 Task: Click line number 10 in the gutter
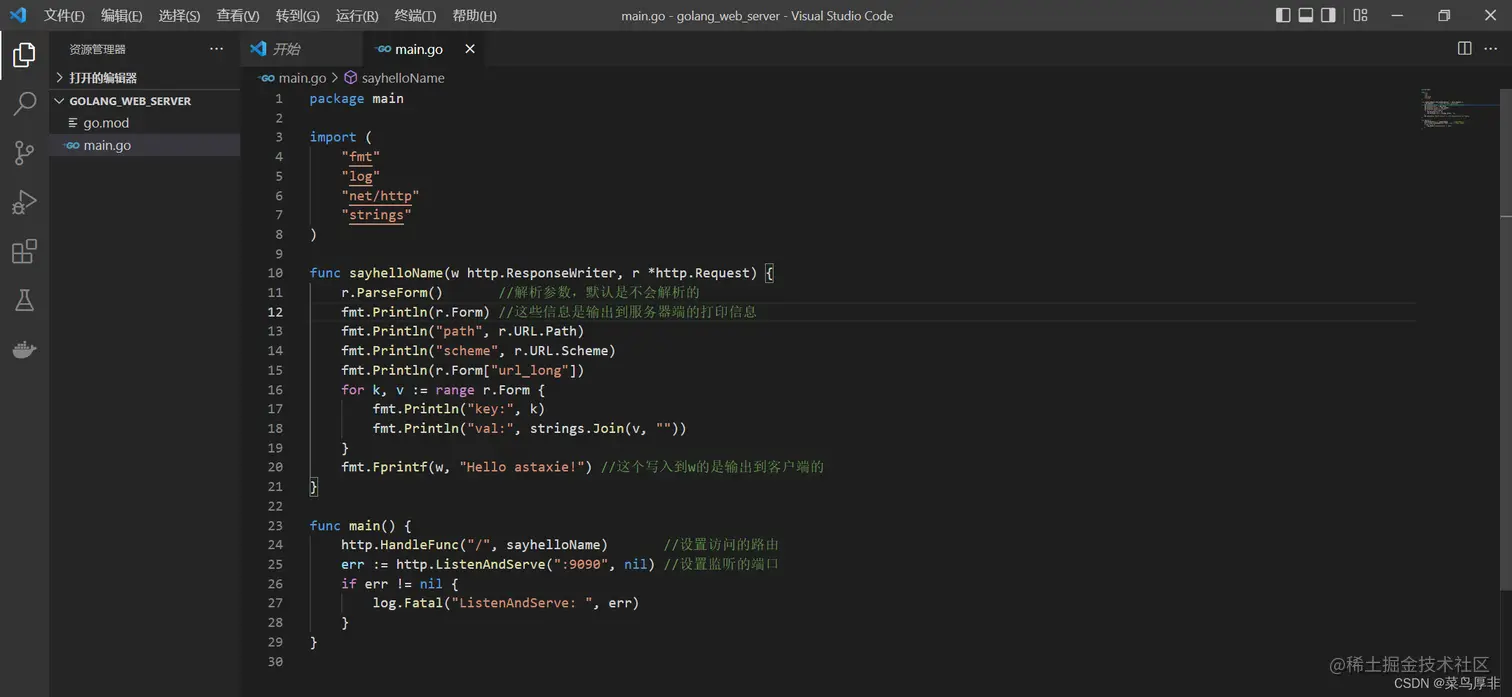(x=275, y=273)
